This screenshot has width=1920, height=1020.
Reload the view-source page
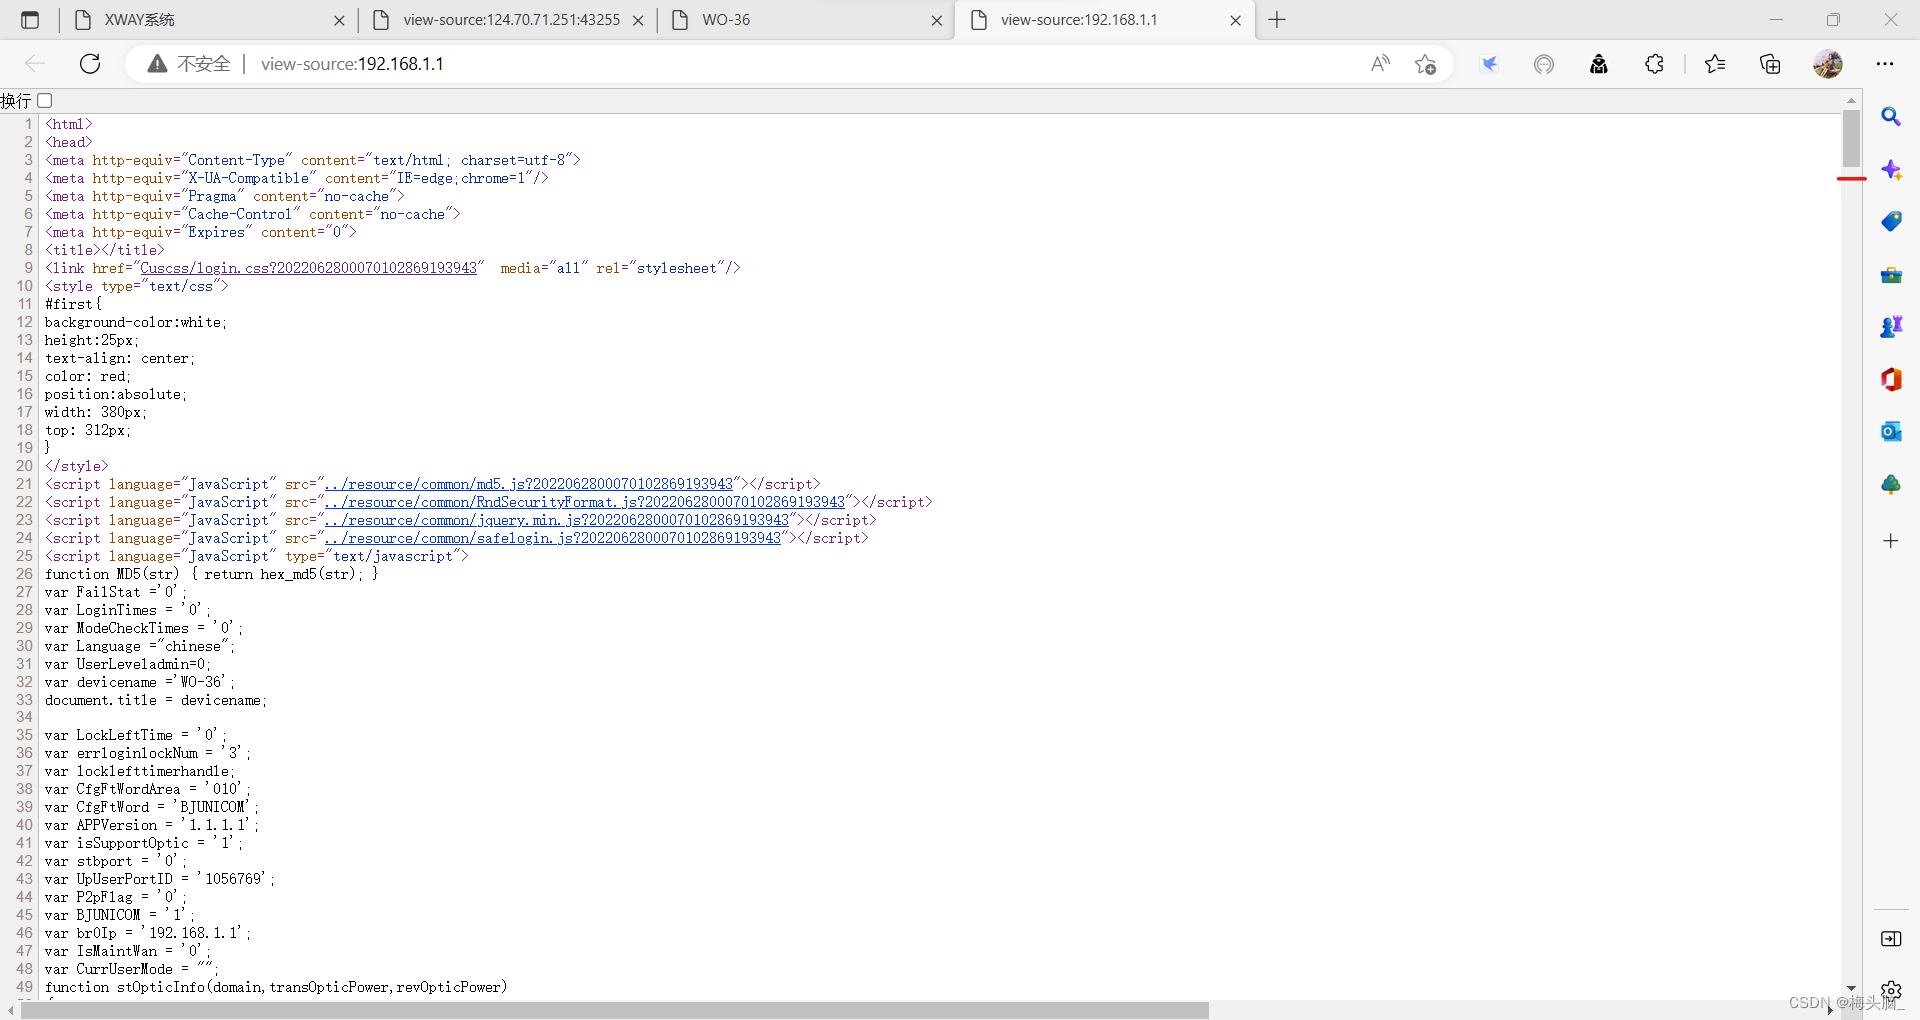90,64
